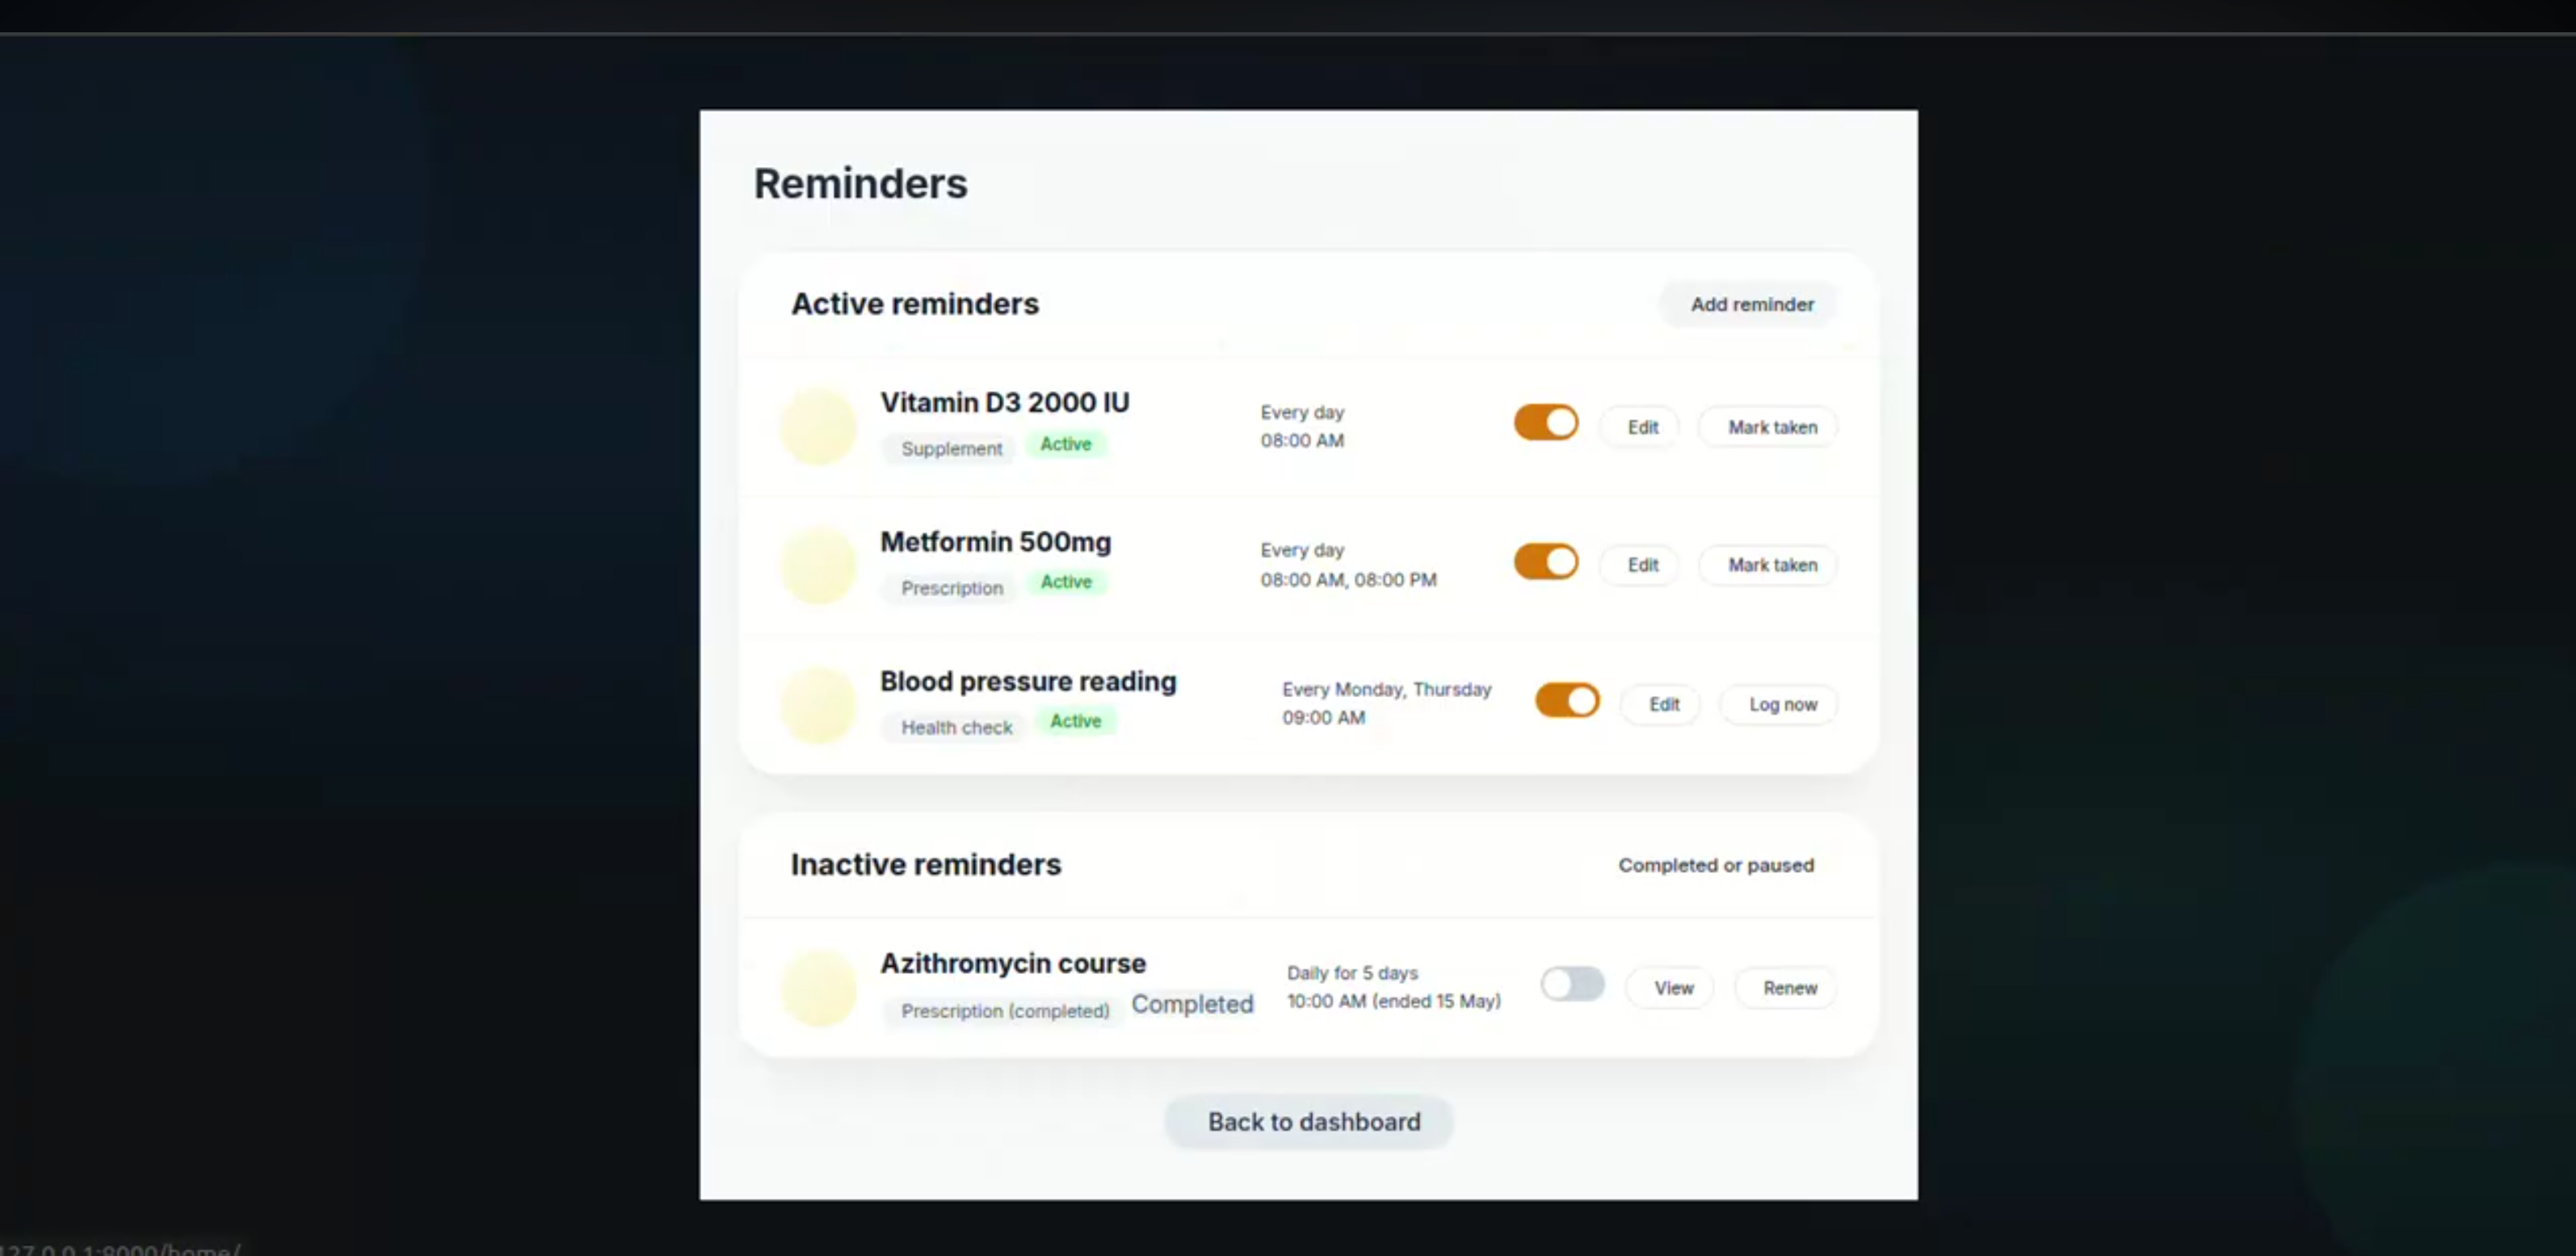Click the Blood pressure reading title

[x=1028, y=681]
